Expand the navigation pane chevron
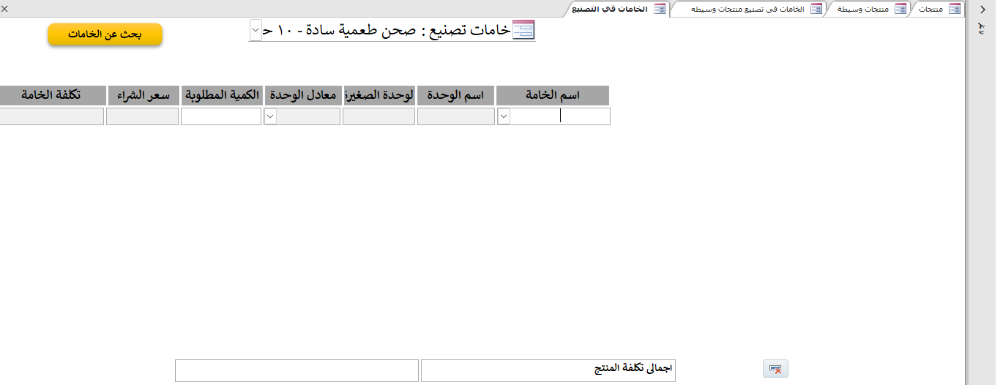Image resolution: width=1000 pixels, height=385 pixels. tap(982, 10)
